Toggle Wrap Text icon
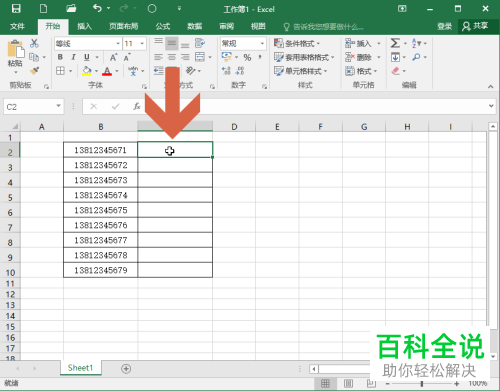 coord(200,43)
